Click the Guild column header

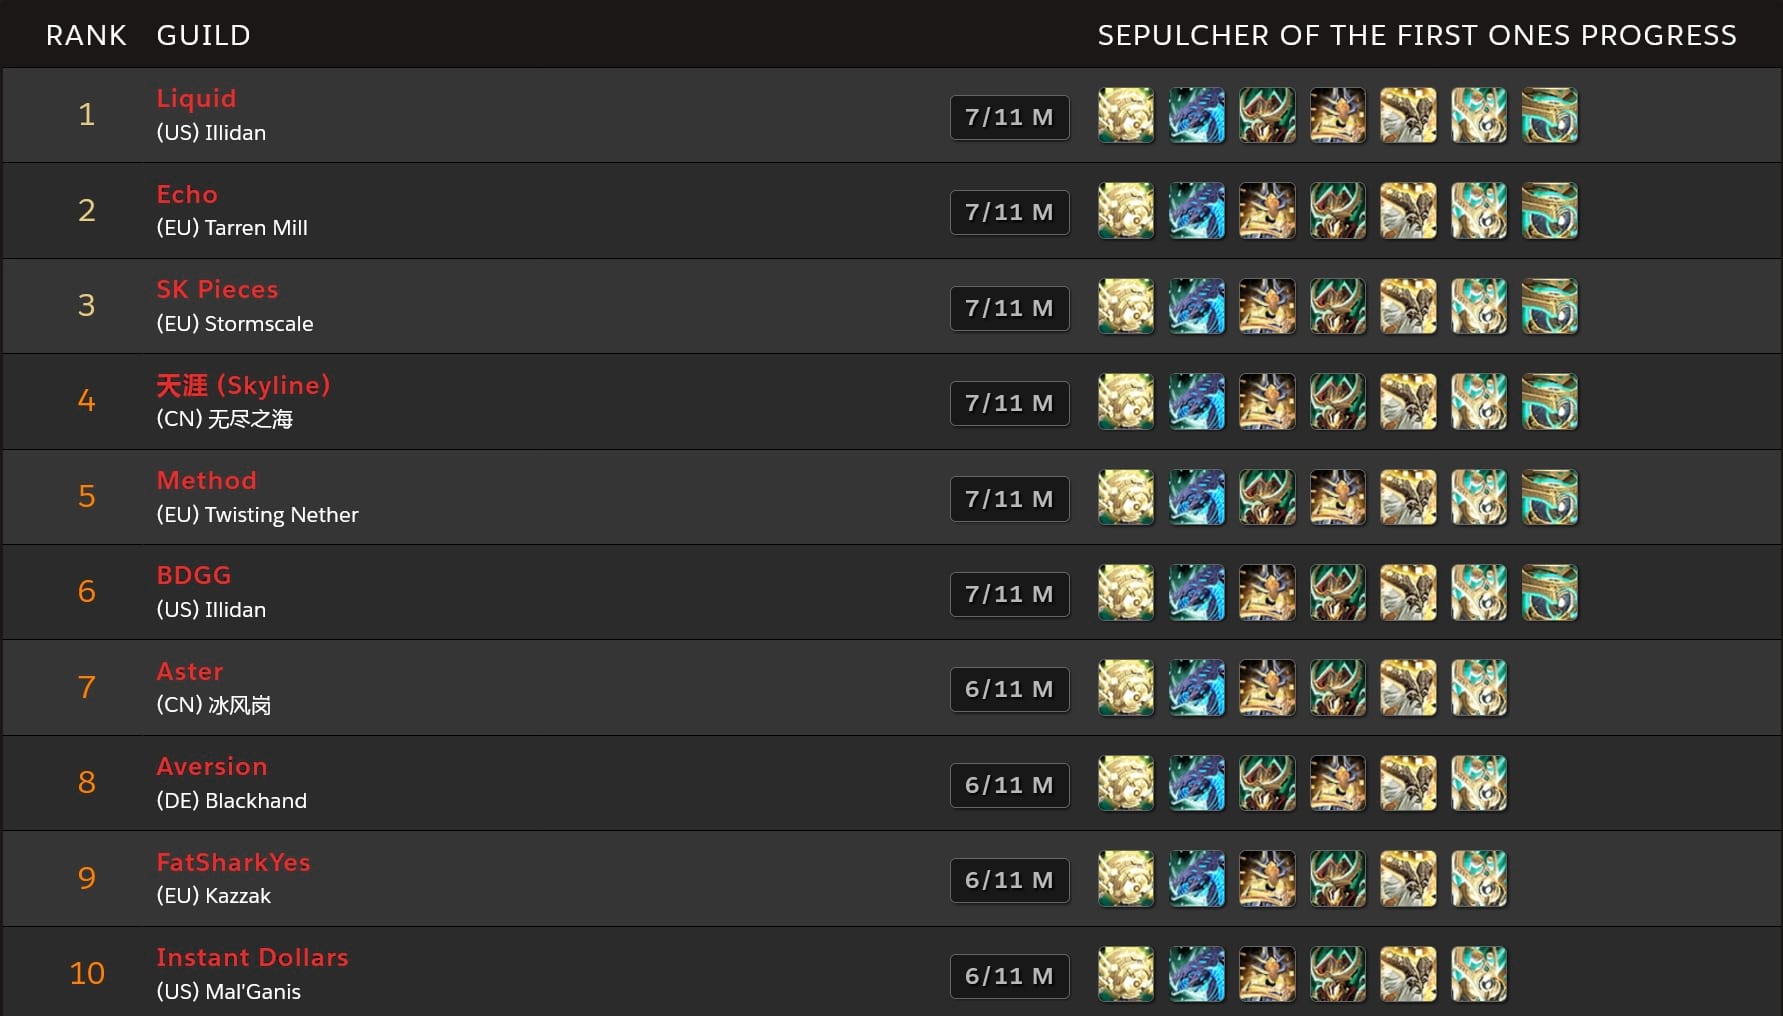click(203, 35)
